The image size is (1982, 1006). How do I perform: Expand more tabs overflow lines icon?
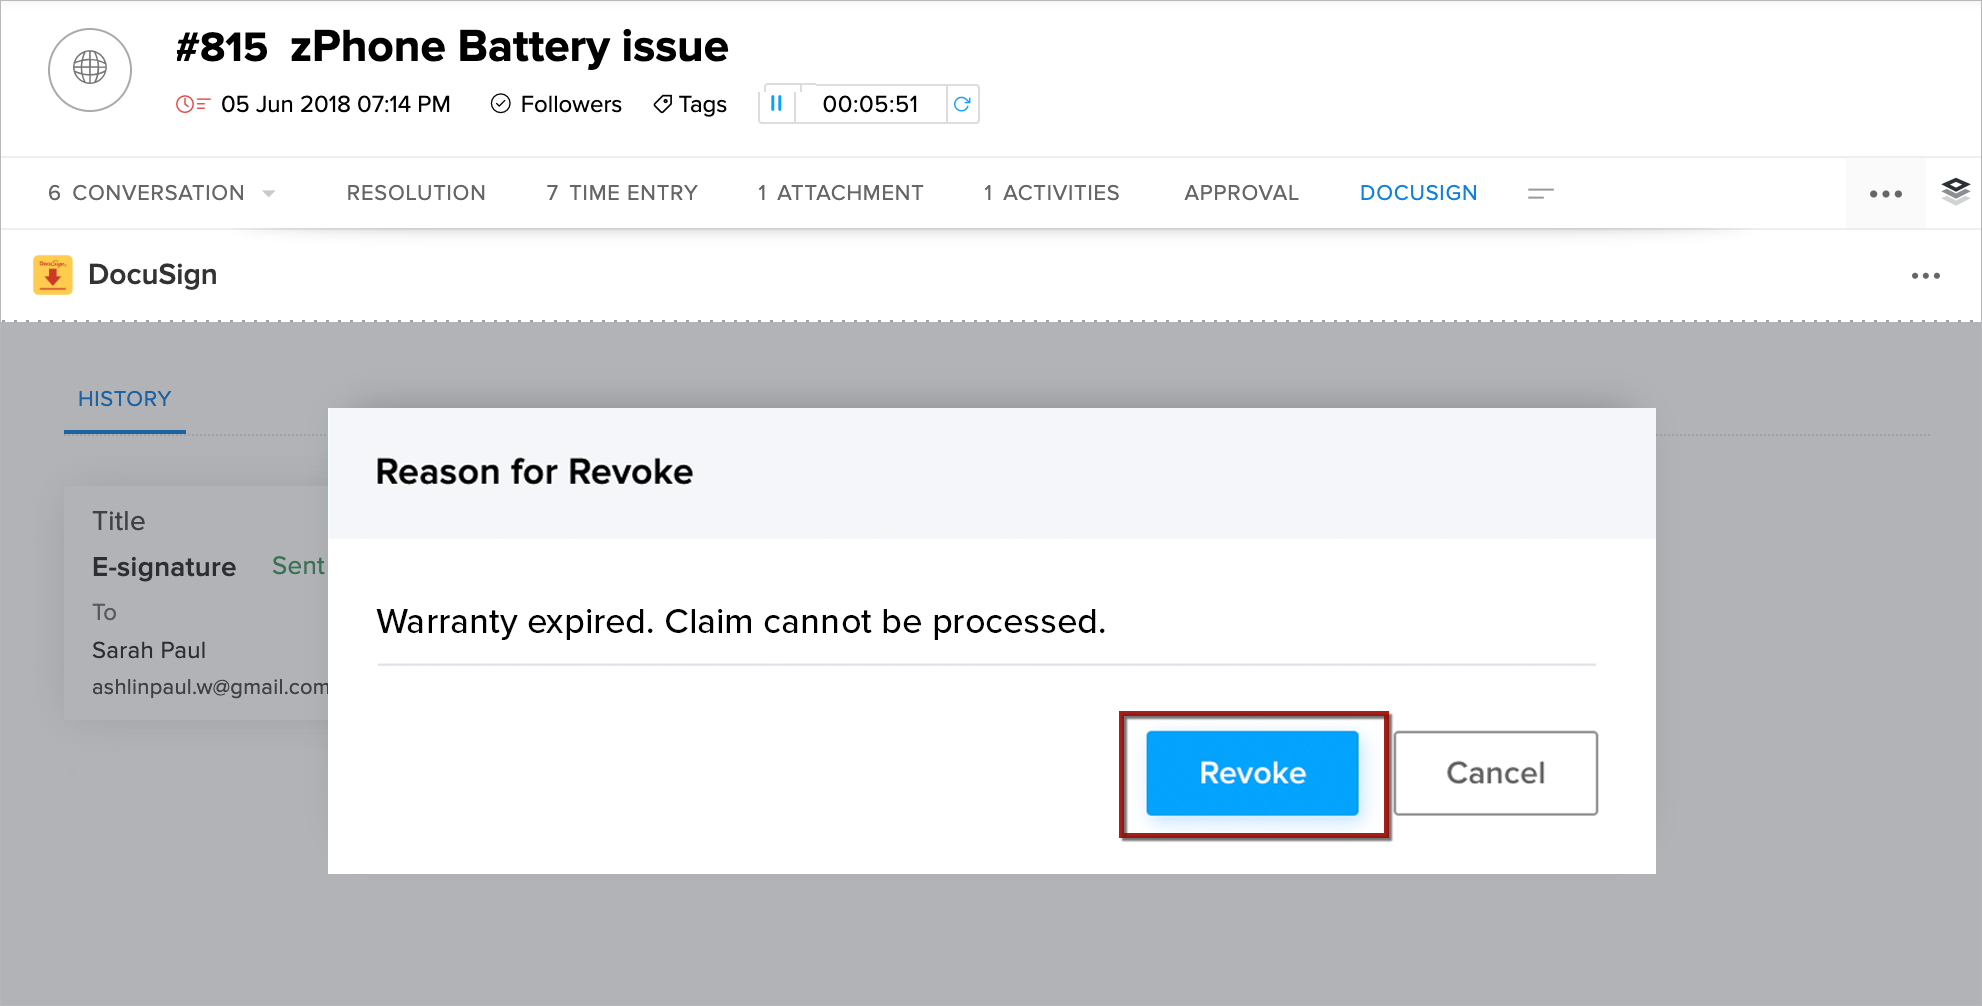point(1540,193)
